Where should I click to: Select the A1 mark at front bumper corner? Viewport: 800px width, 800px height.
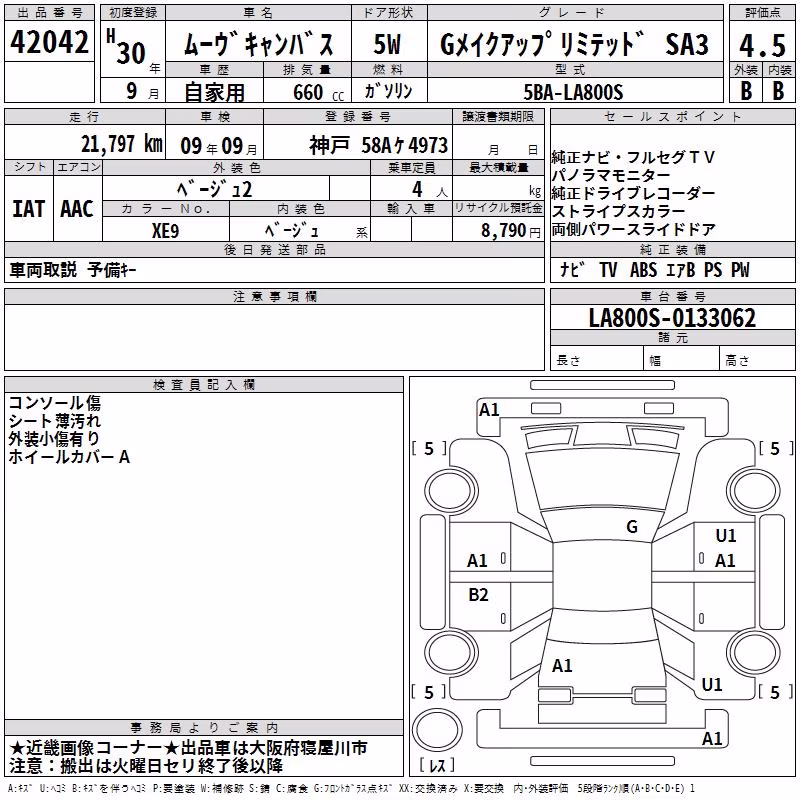[x=489, y=410]
